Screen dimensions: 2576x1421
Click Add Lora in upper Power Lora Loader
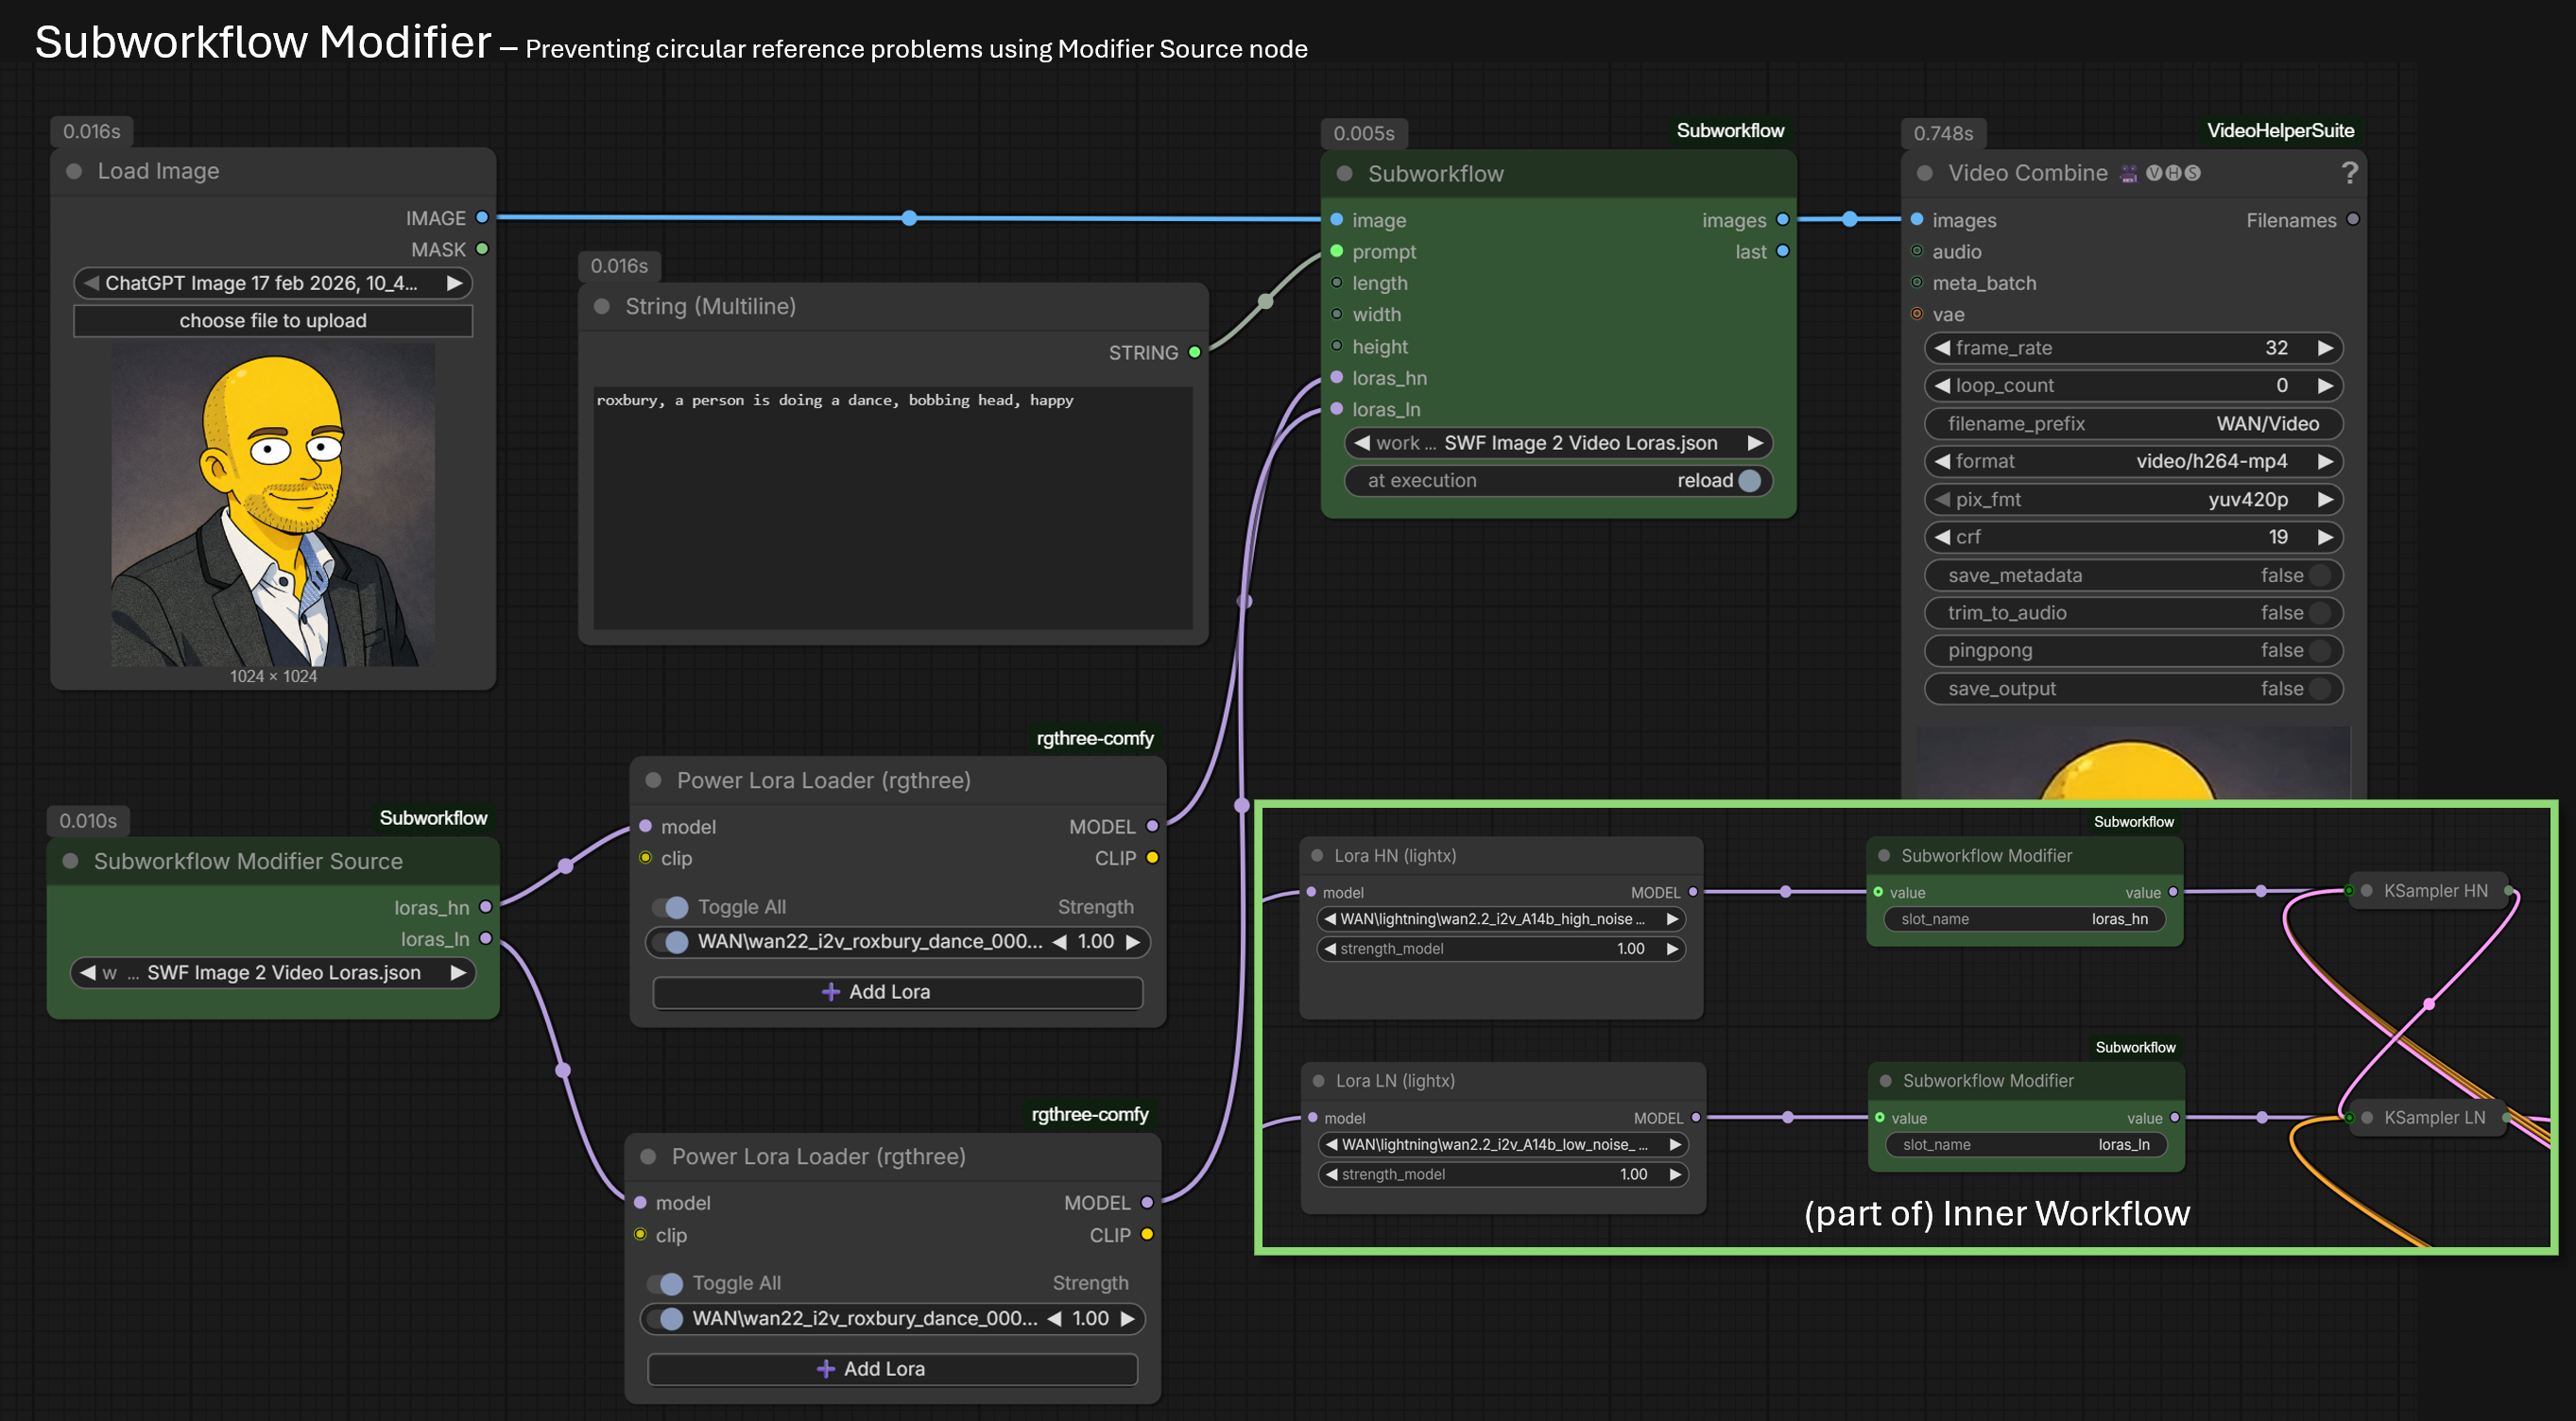[897, 992]
